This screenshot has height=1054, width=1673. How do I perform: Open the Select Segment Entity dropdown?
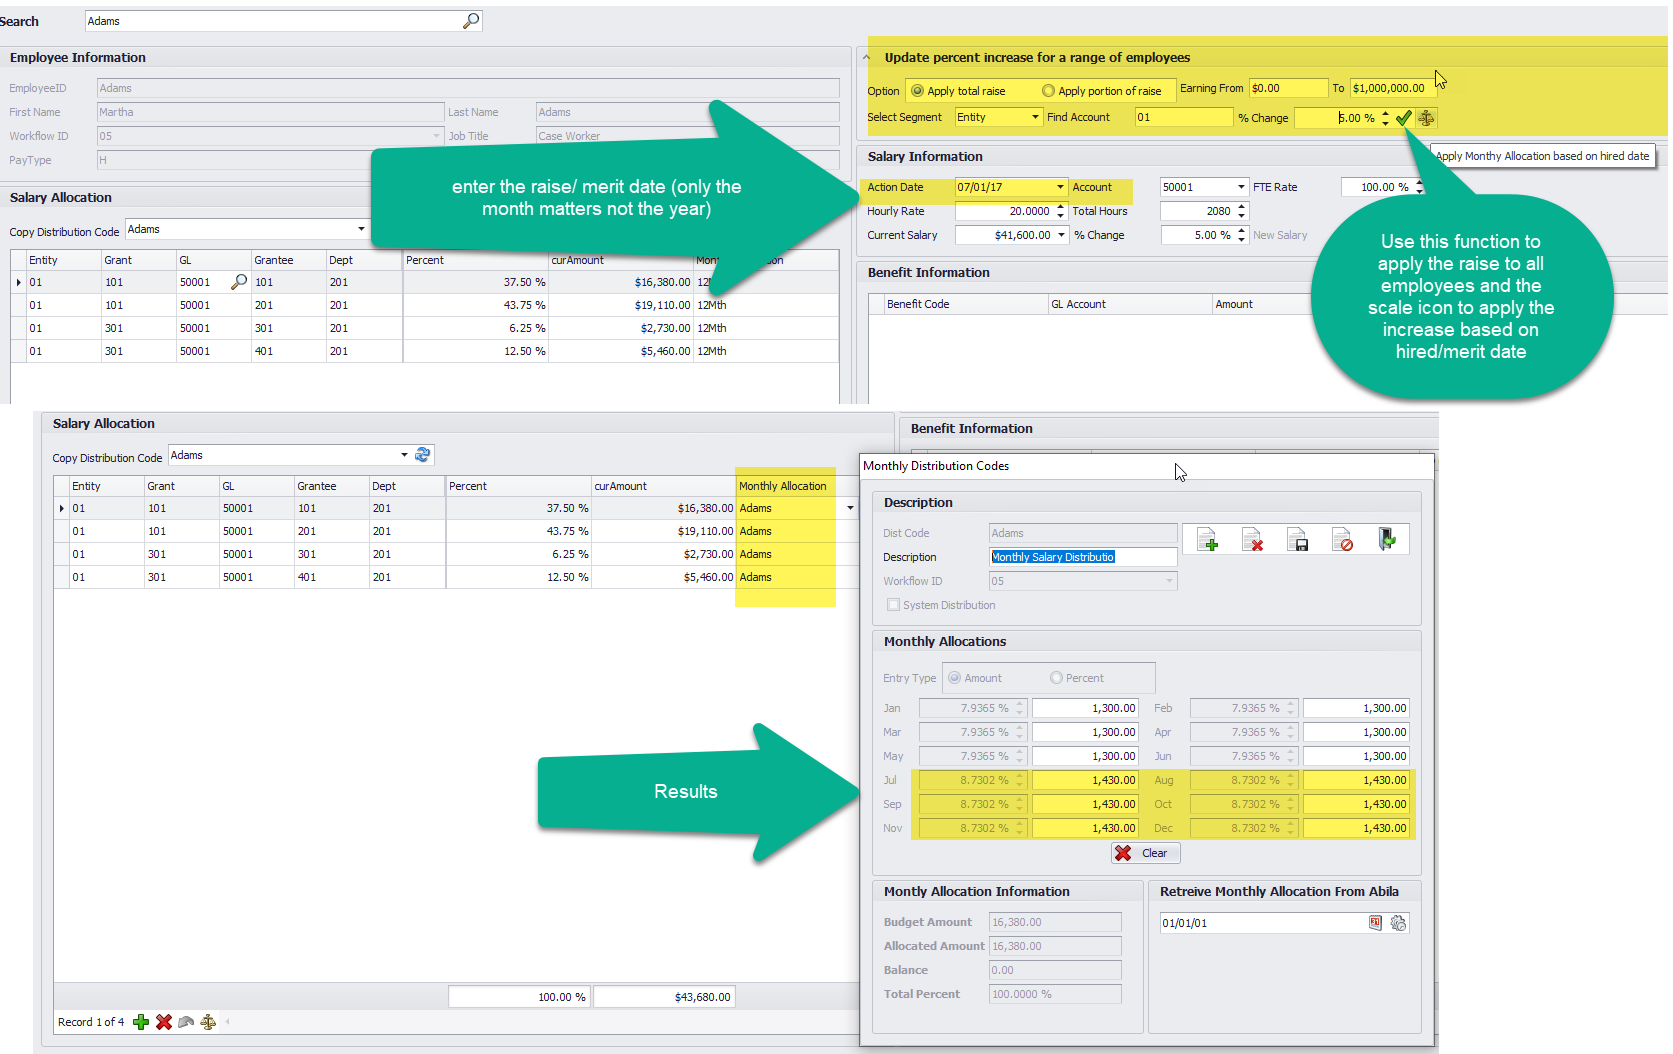tap(1035, 117)
